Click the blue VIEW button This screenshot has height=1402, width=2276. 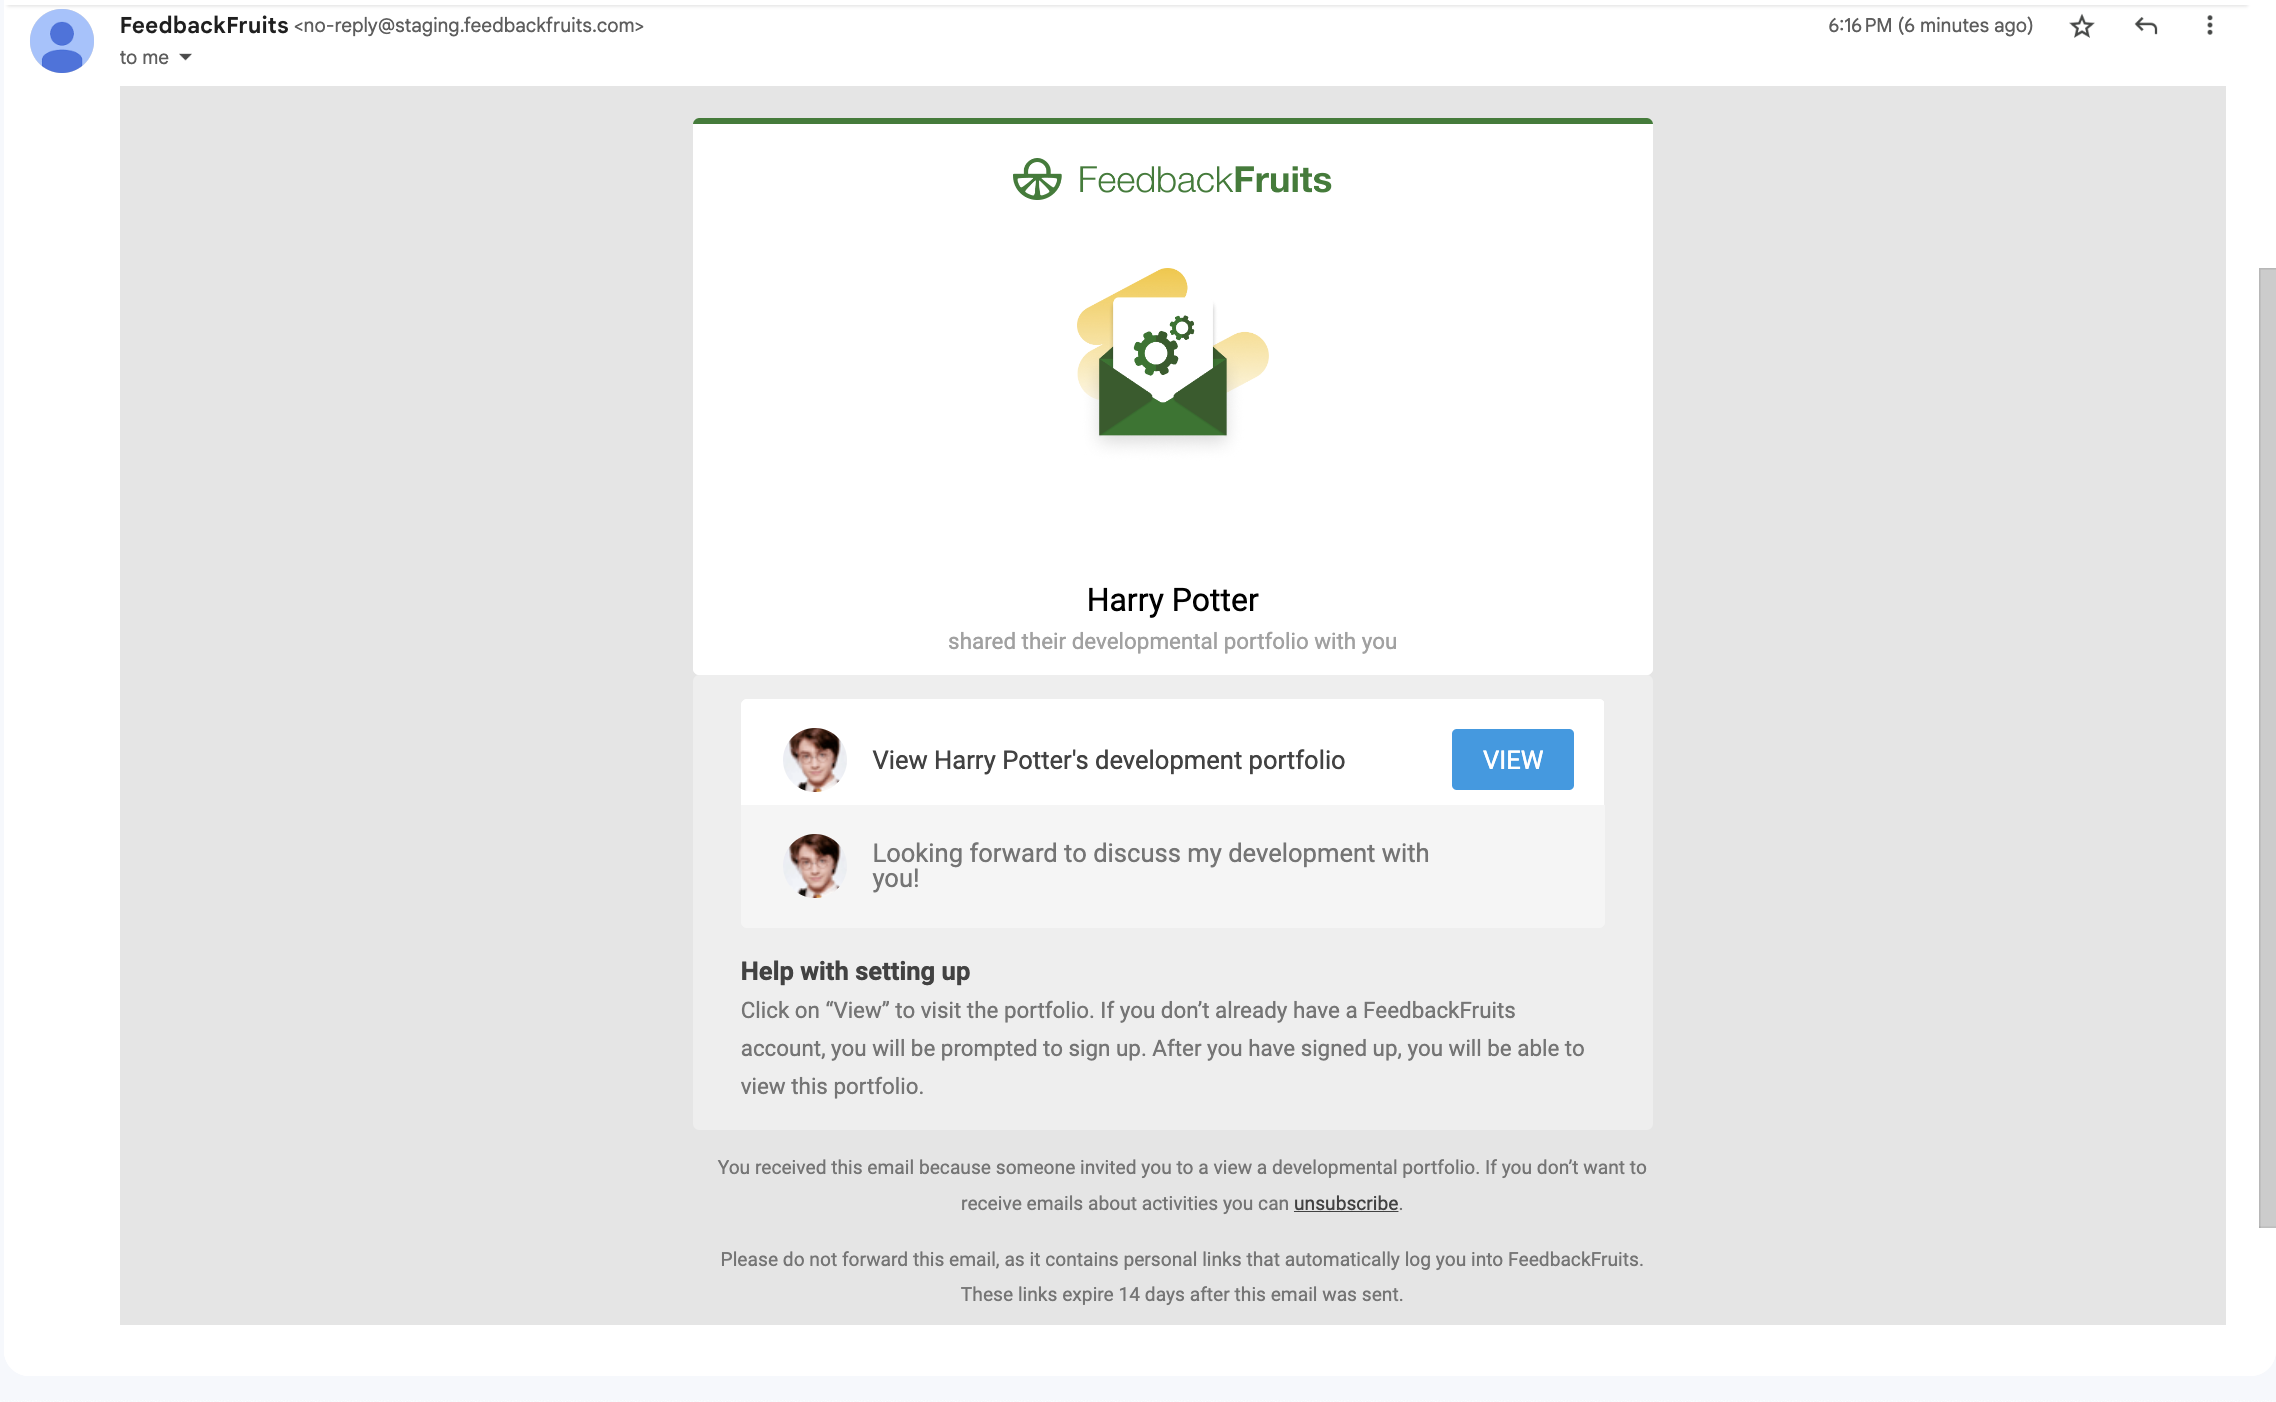click(x=1512, y=760)
